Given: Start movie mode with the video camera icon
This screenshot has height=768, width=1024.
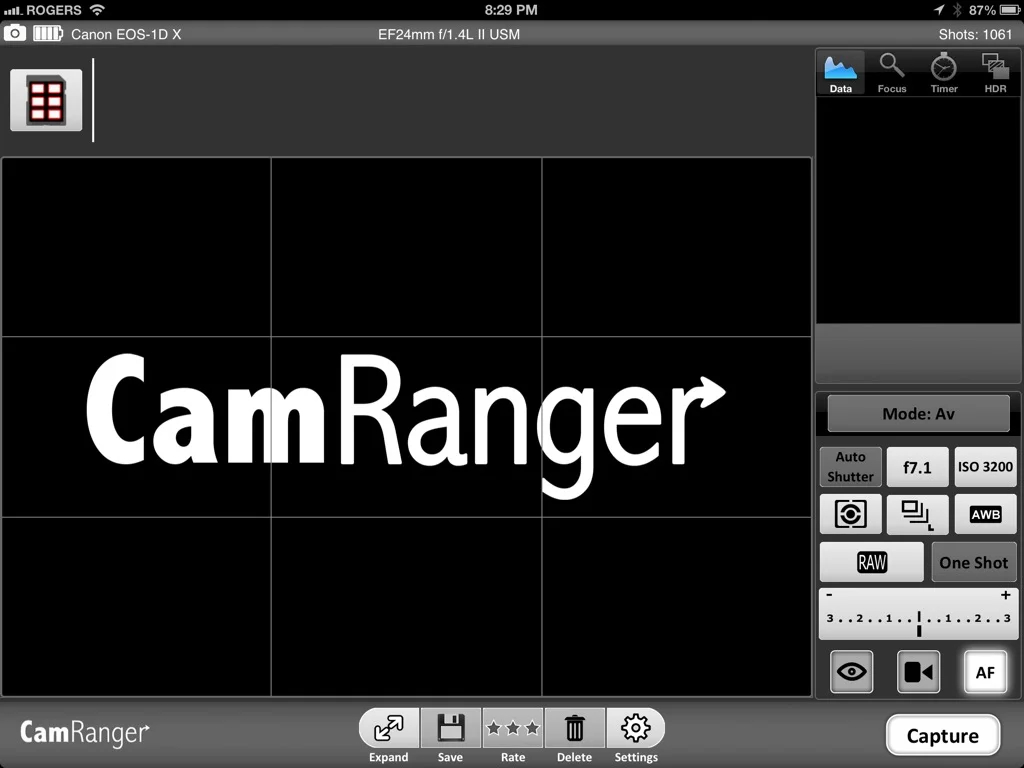Looking at the screenshot, I should click(x=918, y=671).
